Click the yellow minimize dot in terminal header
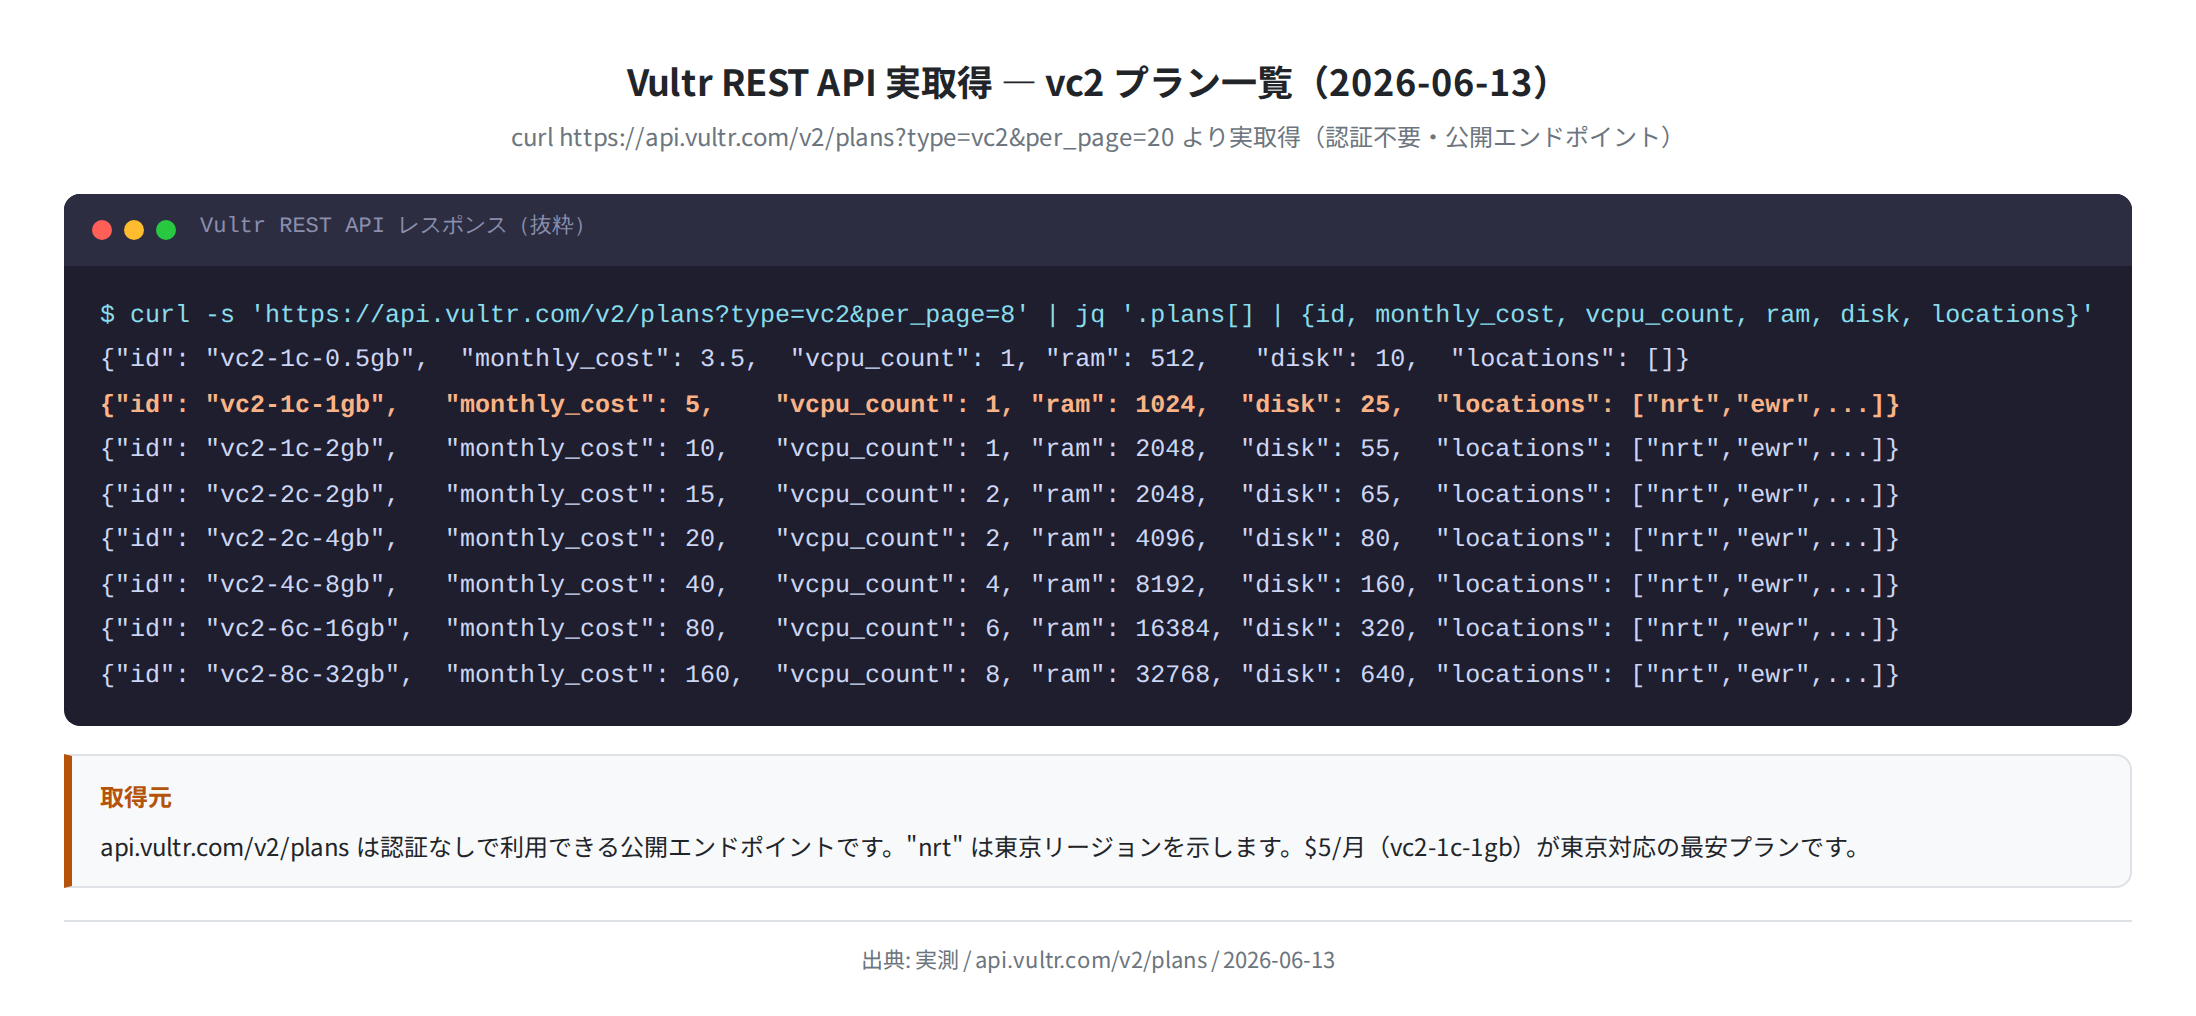Viewport: 2196px width, 1016px height. [x=134, y=230]
